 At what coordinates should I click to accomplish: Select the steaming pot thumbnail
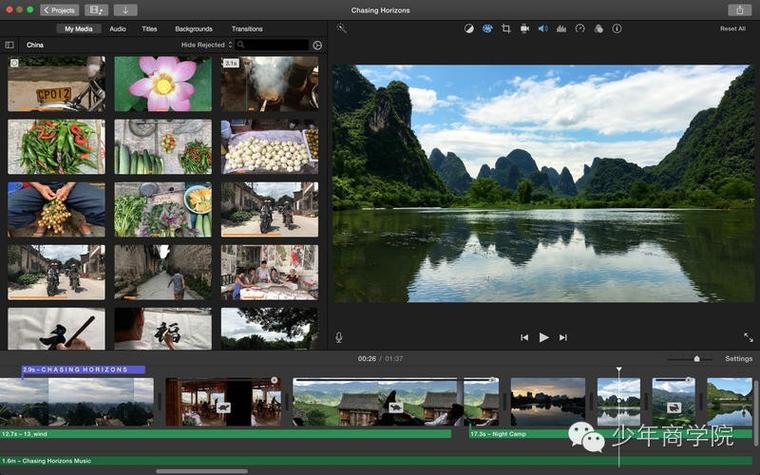(269, 84)
